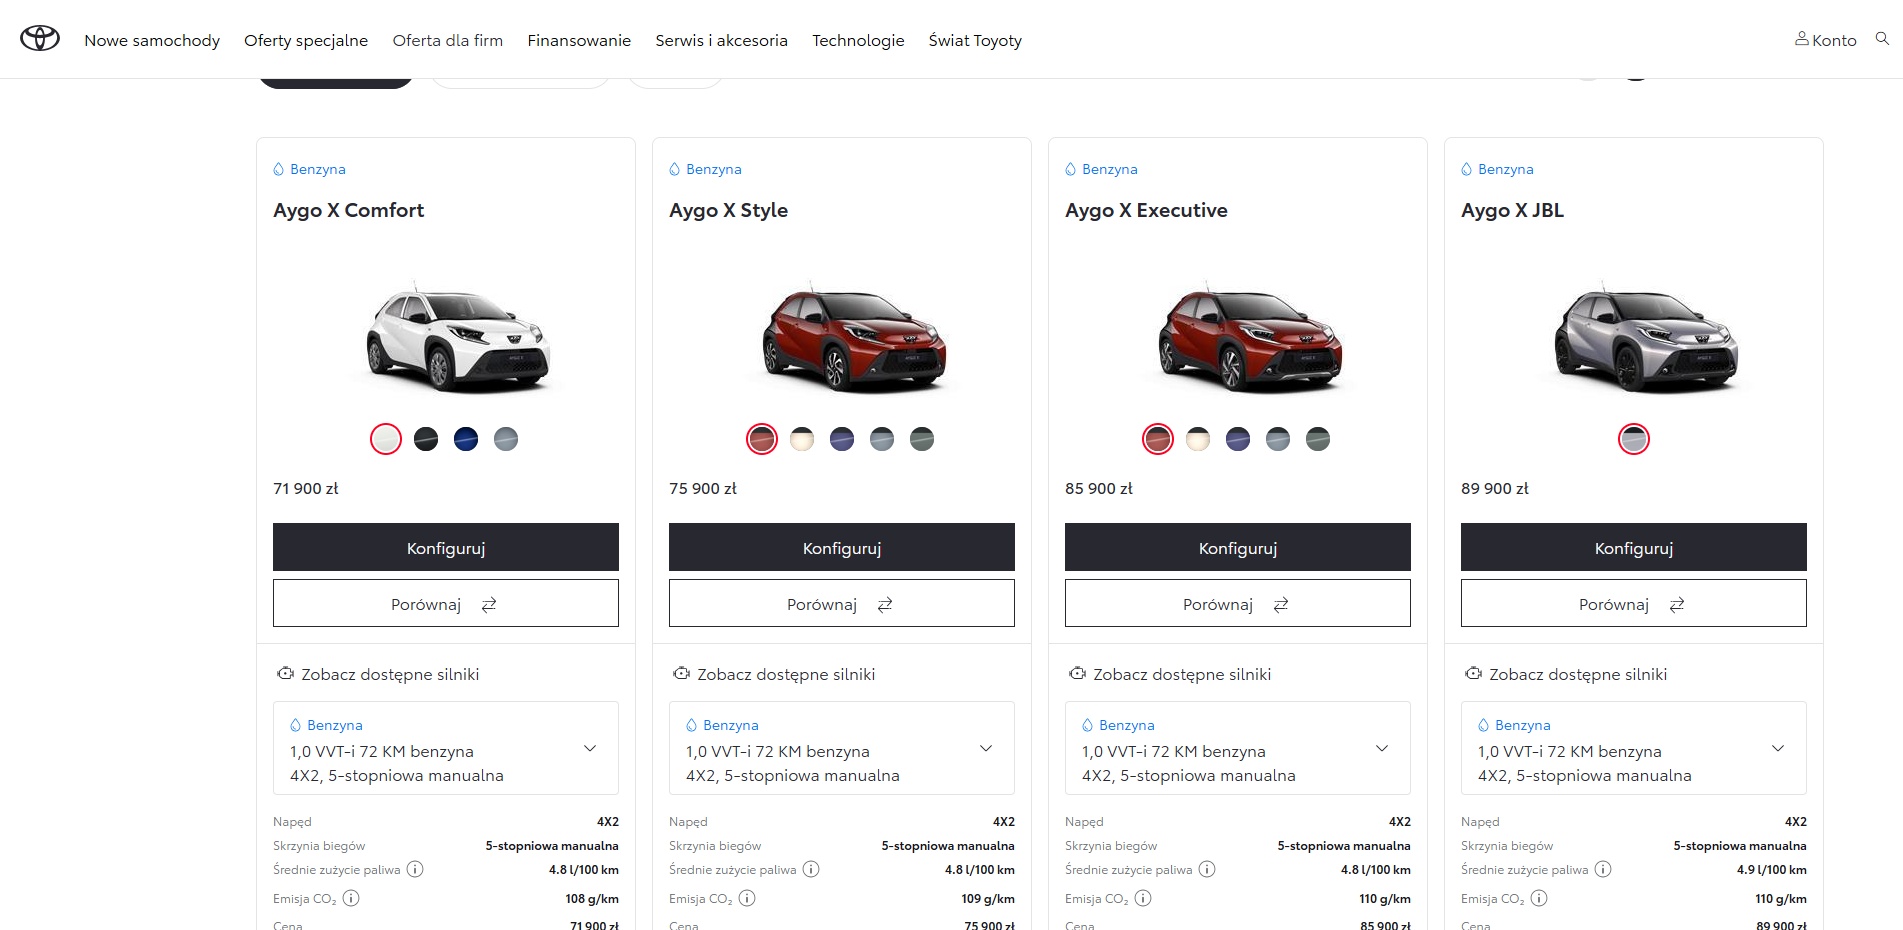
Task: Click compare arrows icon on Executive Porównaj
Action: pos(1281,605)
